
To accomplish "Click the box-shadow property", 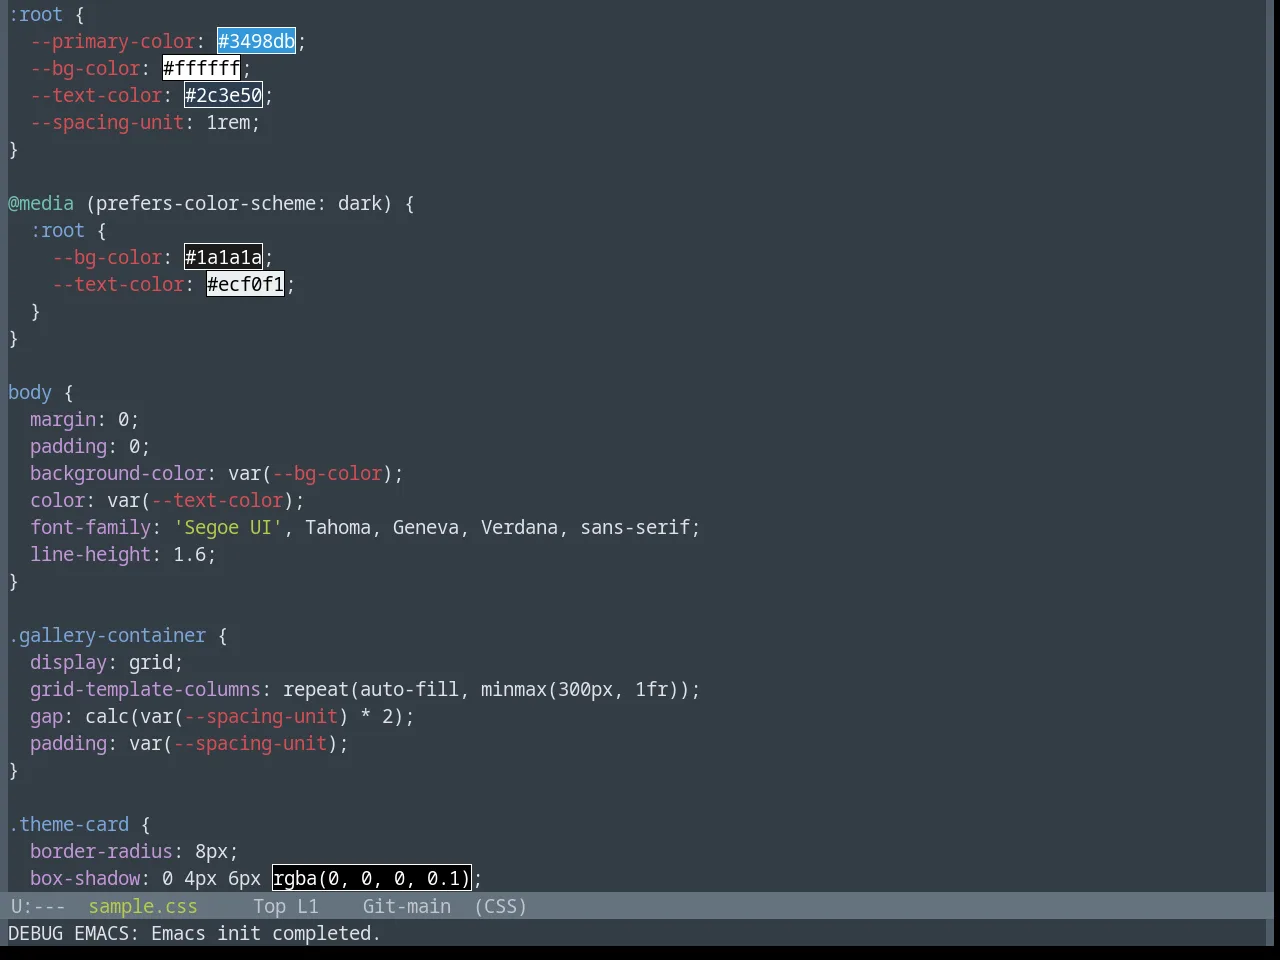I will pyautogui.click(x=85, y=878).
